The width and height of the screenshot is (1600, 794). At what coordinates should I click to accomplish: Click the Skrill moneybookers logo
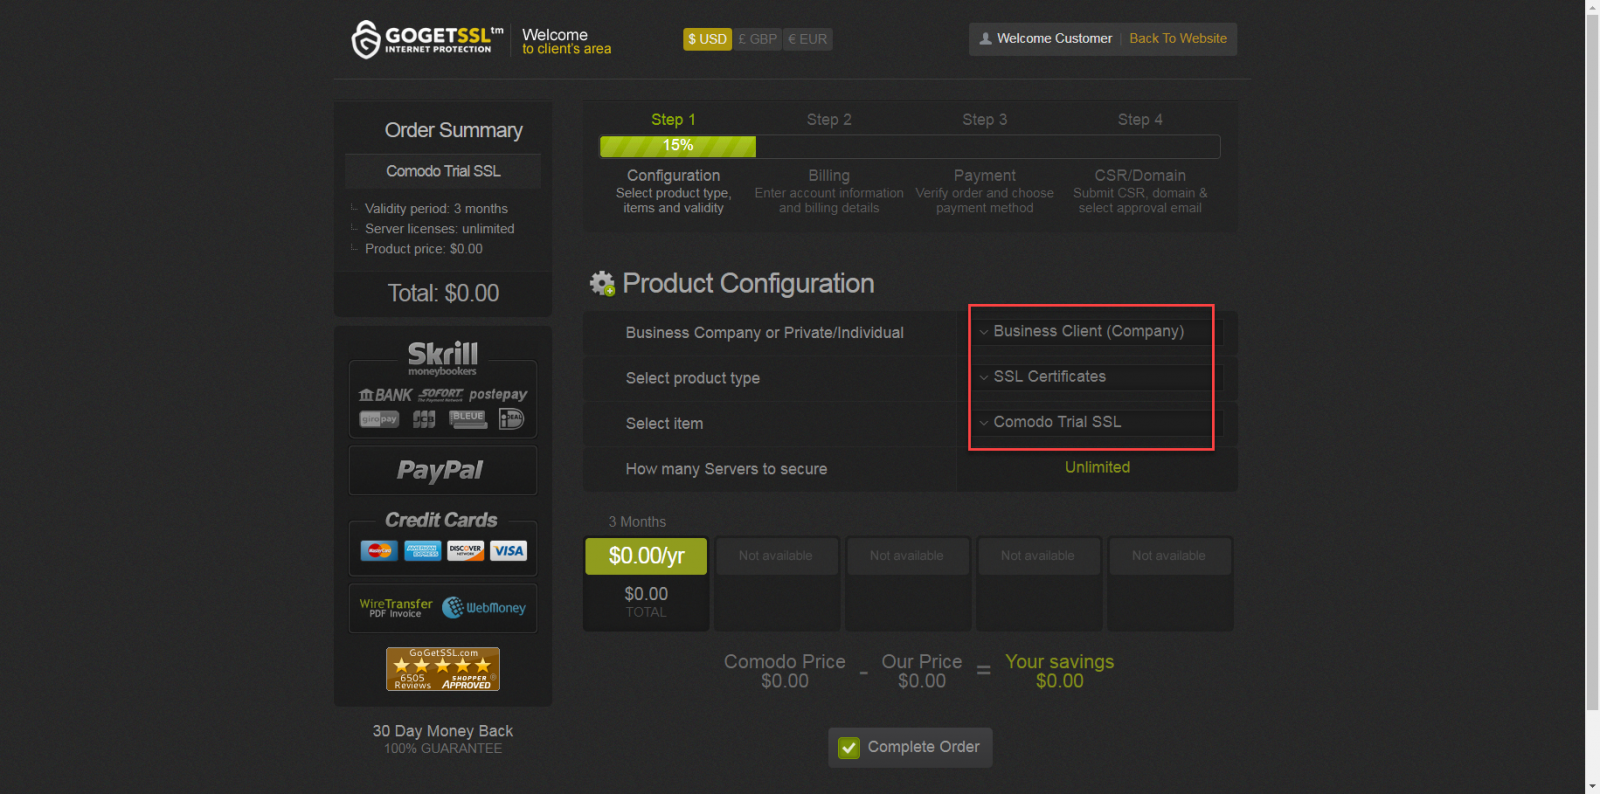tap(443, 358)
